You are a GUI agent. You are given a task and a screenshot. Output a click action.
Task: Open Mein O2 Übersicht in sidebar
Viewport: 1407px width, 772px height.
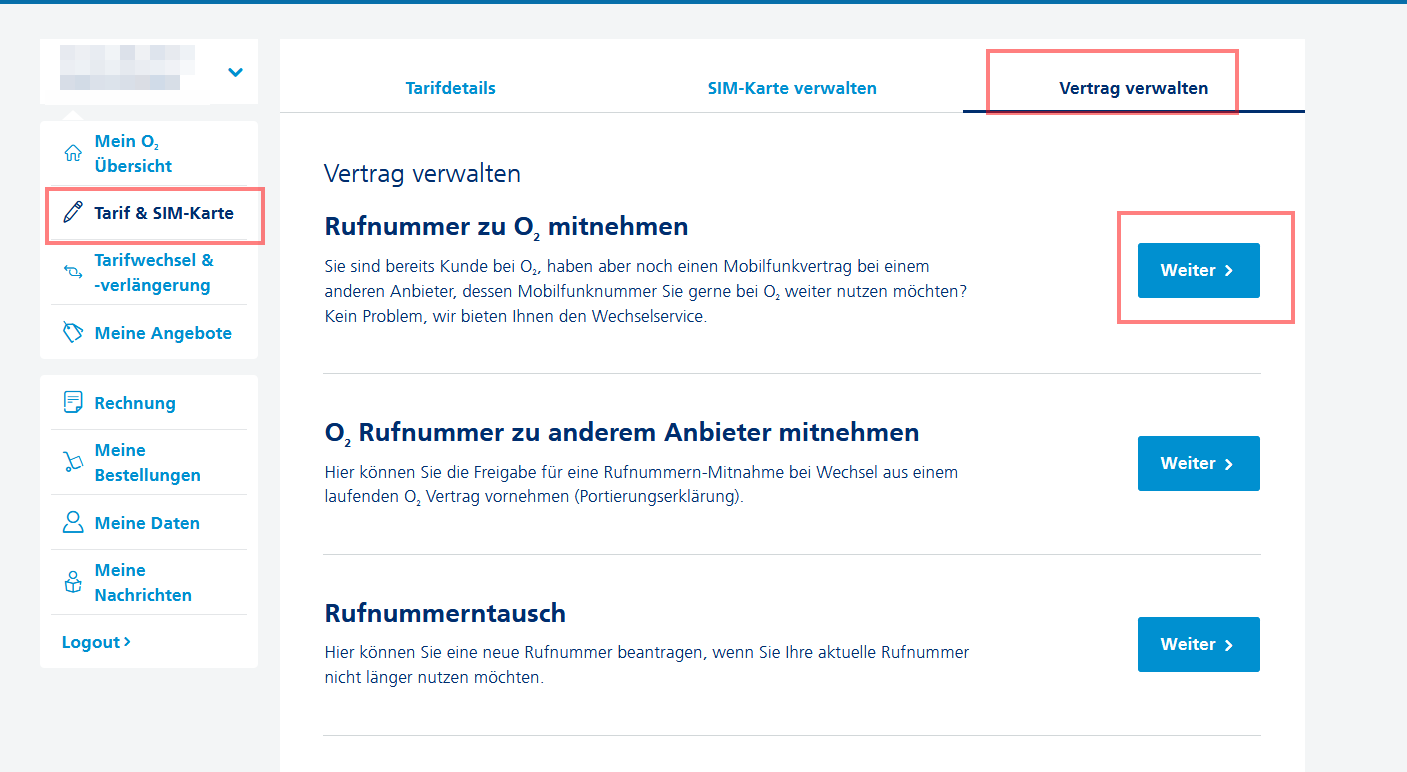coord(134,154)
